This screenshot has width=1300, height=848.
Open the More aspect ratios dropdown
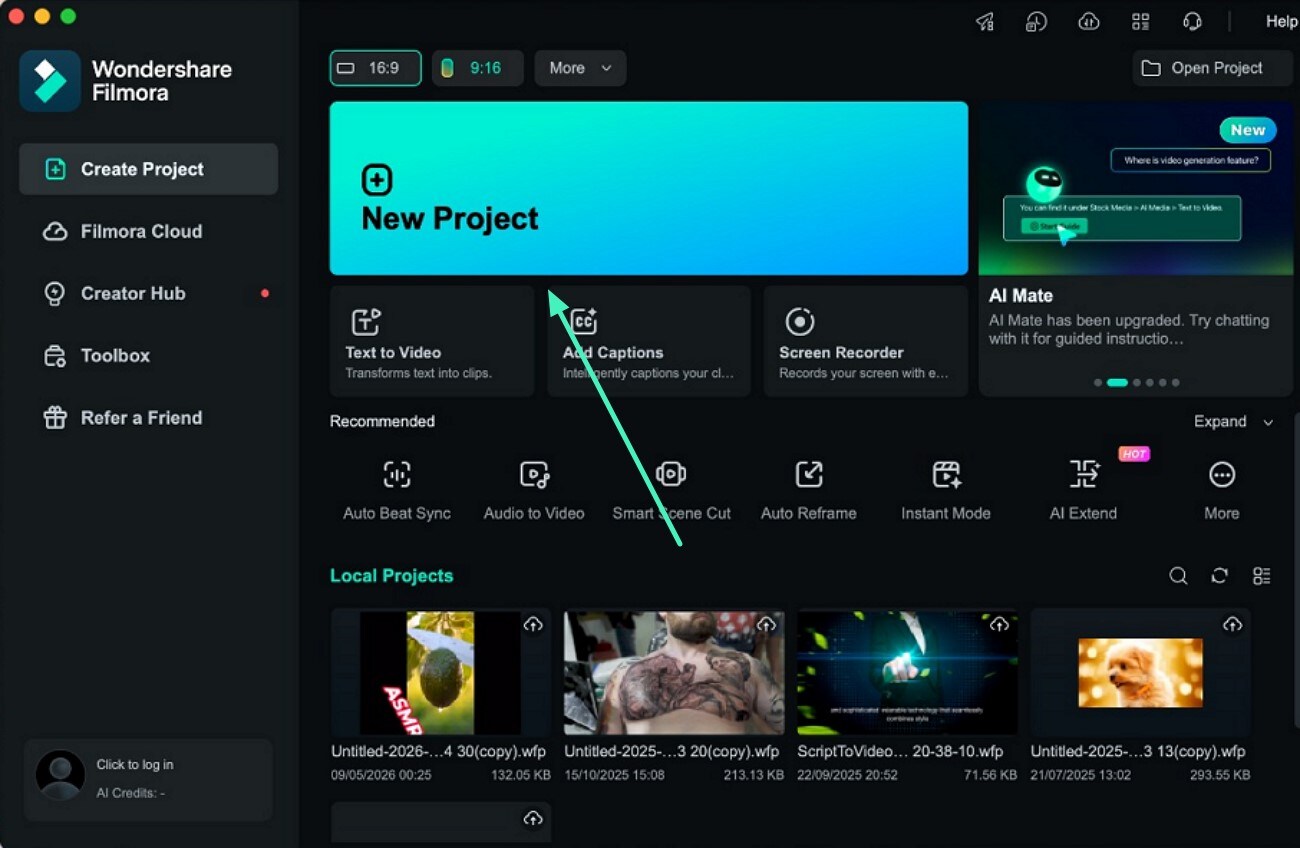[x=580, y=68]
